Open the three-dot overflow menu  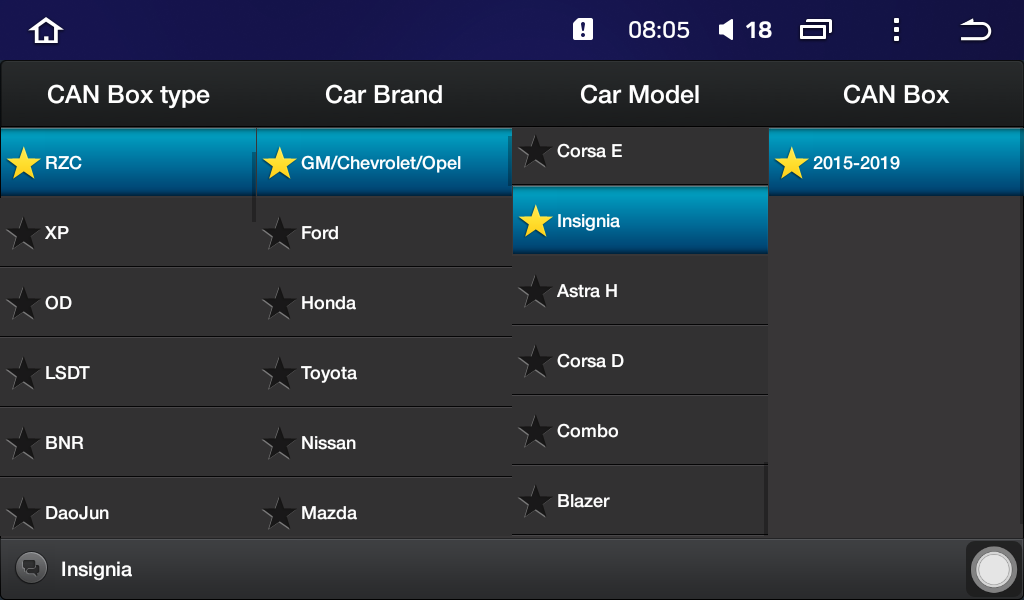tap(896, 30)
